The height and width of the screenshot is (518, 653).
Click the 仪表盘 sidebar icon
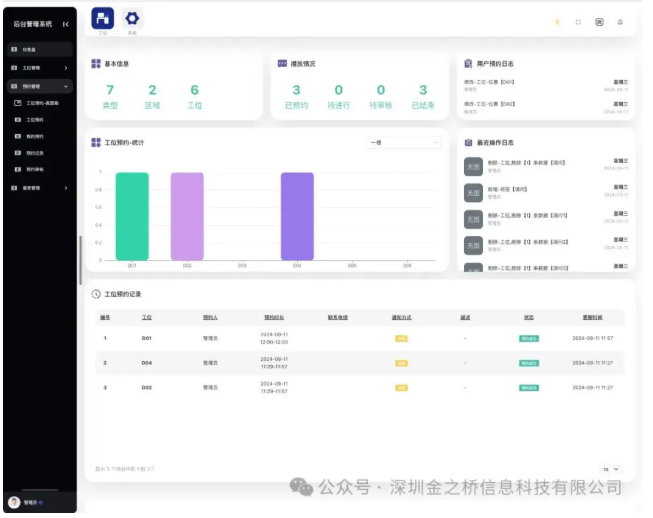coord(14,50)
